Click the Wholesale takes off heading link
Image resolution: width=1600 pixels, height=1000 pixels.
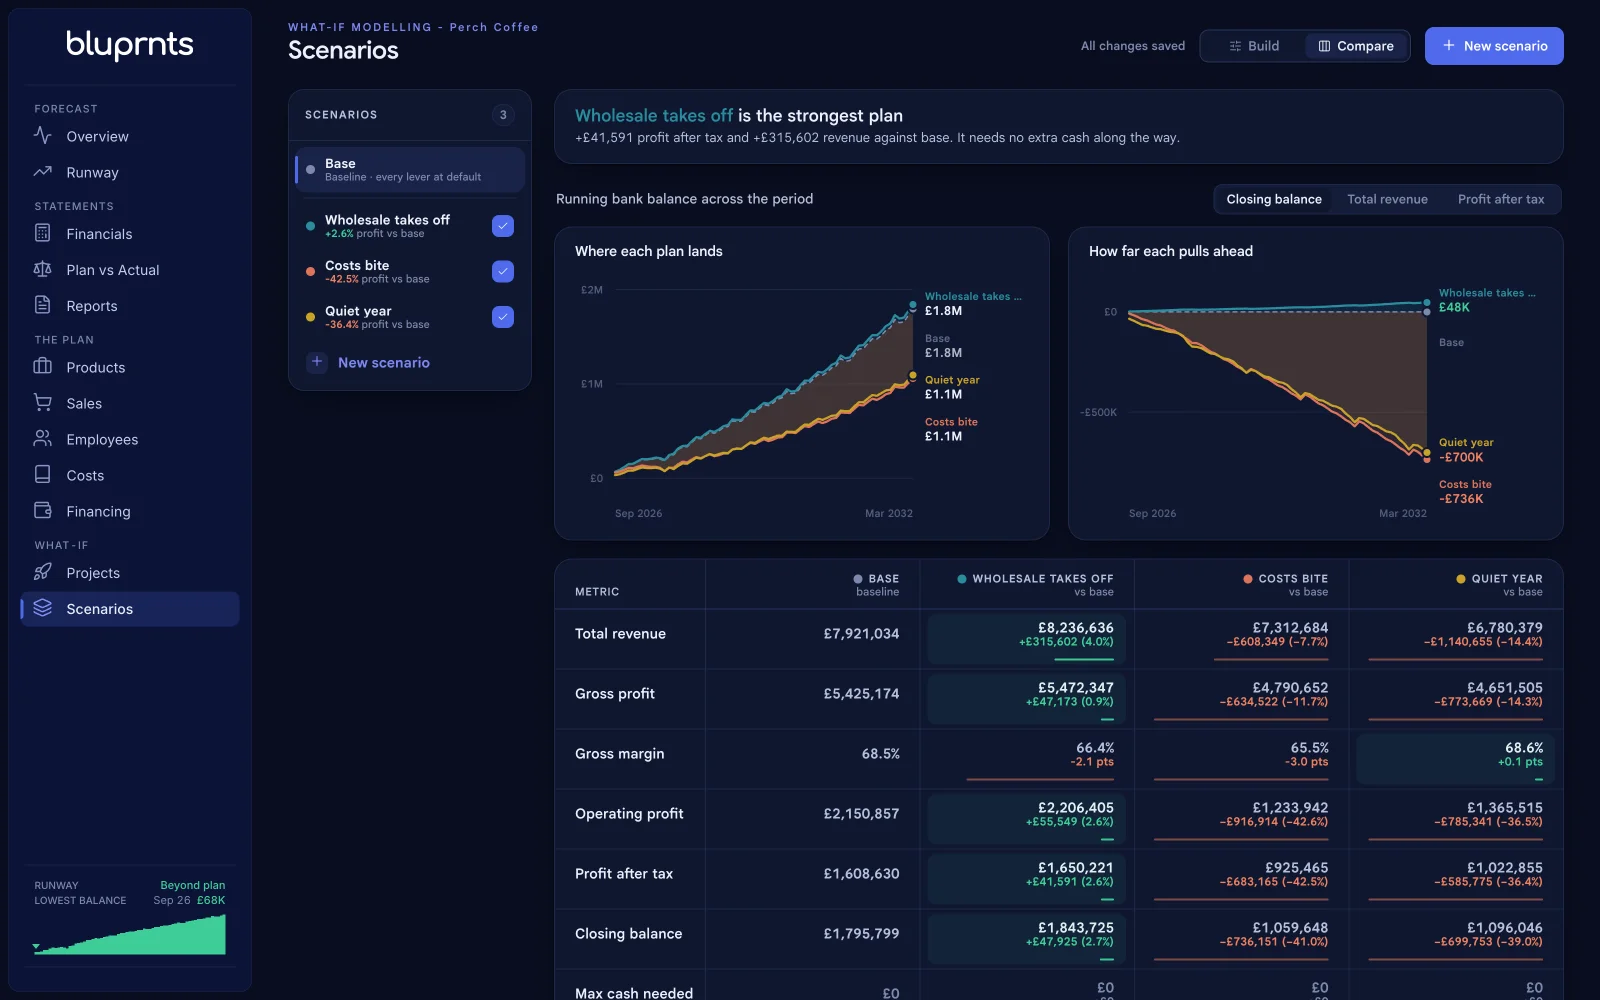[x=654, y=115]
